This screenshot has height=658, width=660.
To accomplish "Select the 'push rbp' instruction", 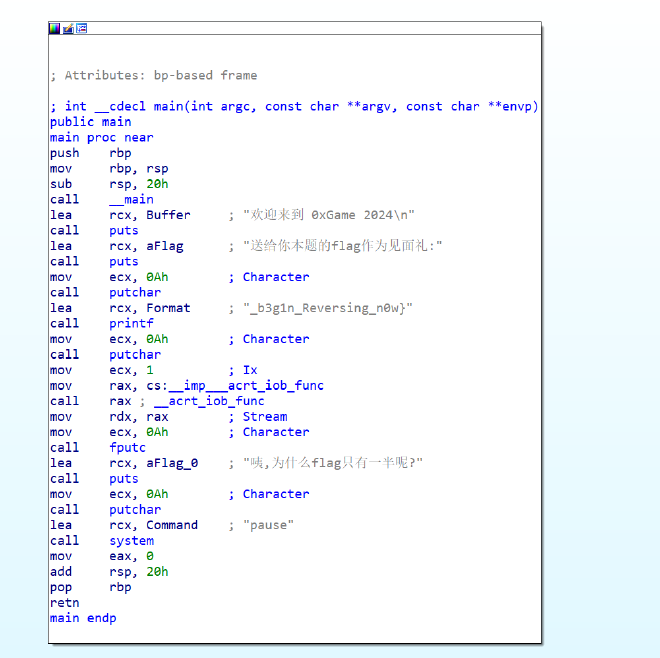I will [90, 153].
